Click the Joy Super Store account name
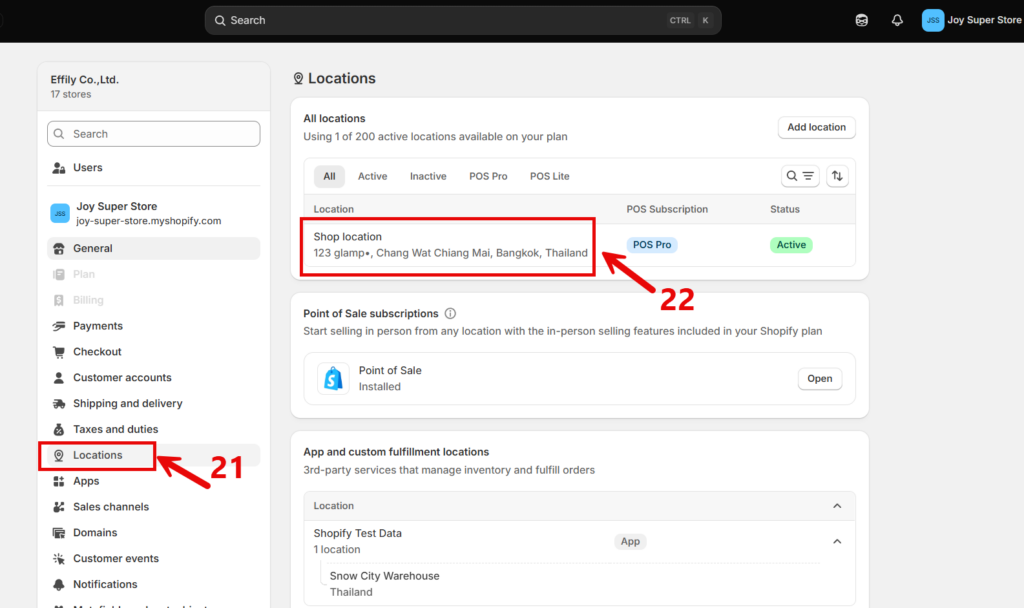Viewport: 1024px width, 608px height. 984,20
